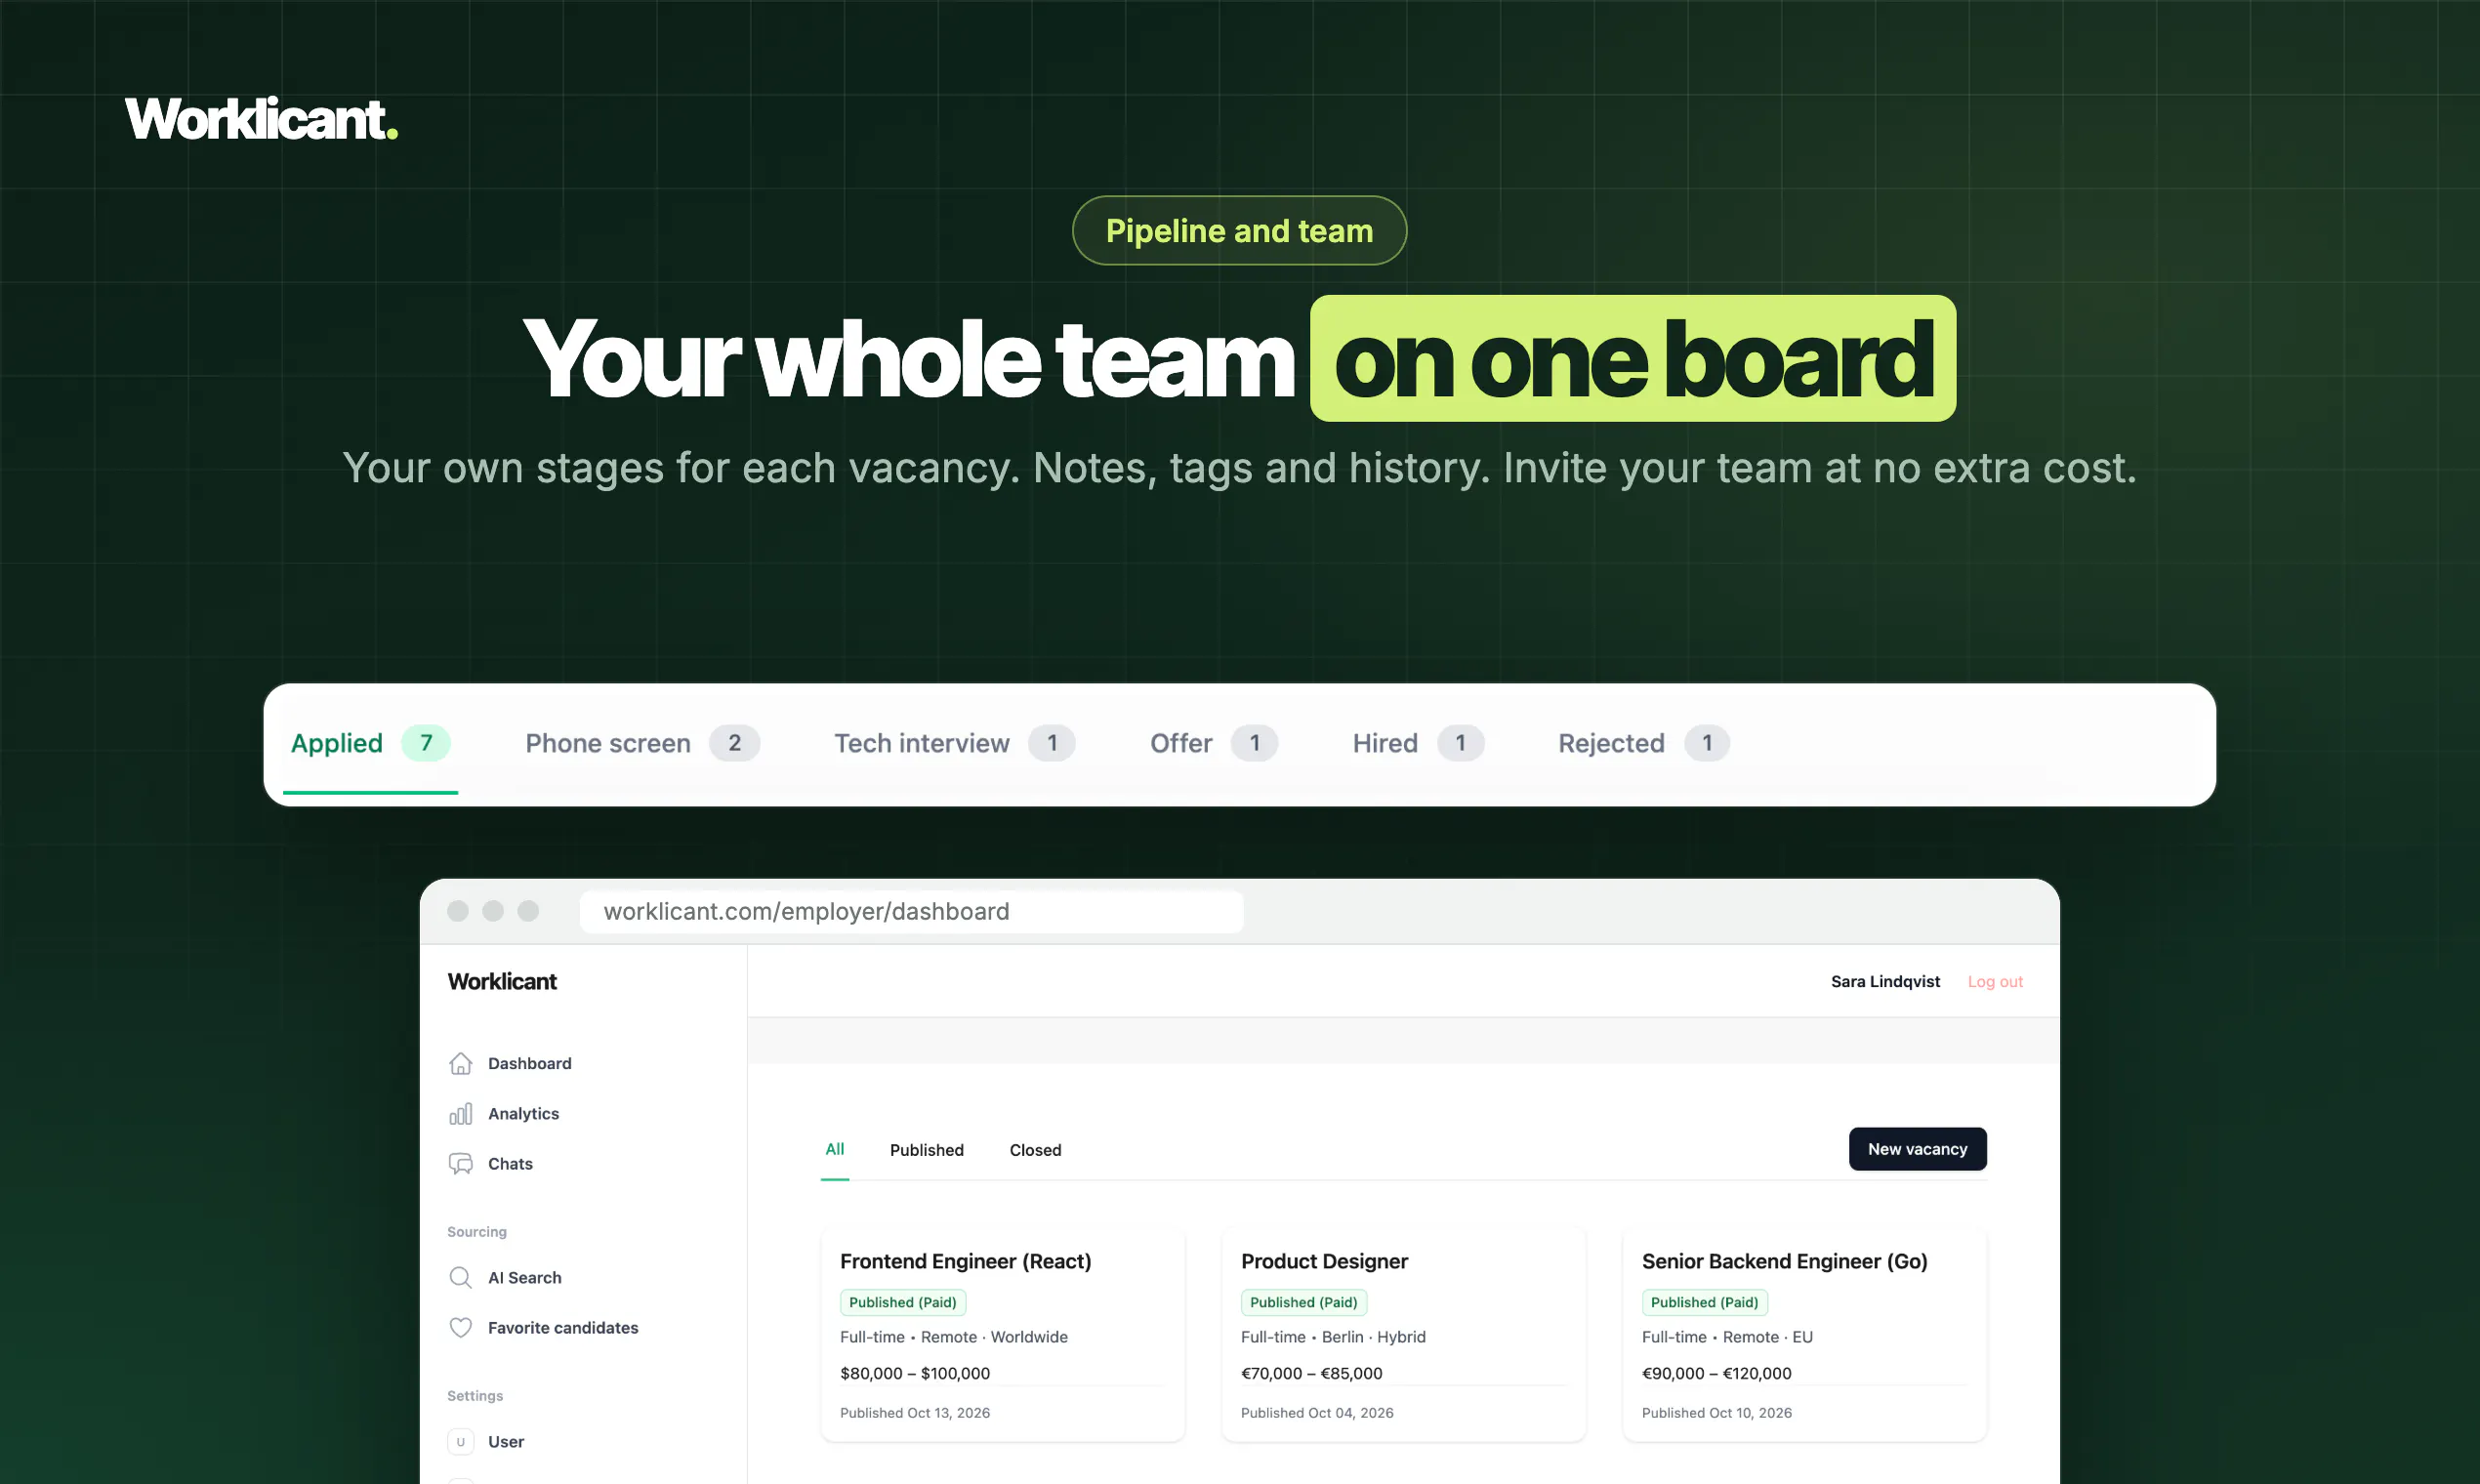This screenshot has height=1484, width=2480.
Task: Click the Log out link
Action: 1994,981
